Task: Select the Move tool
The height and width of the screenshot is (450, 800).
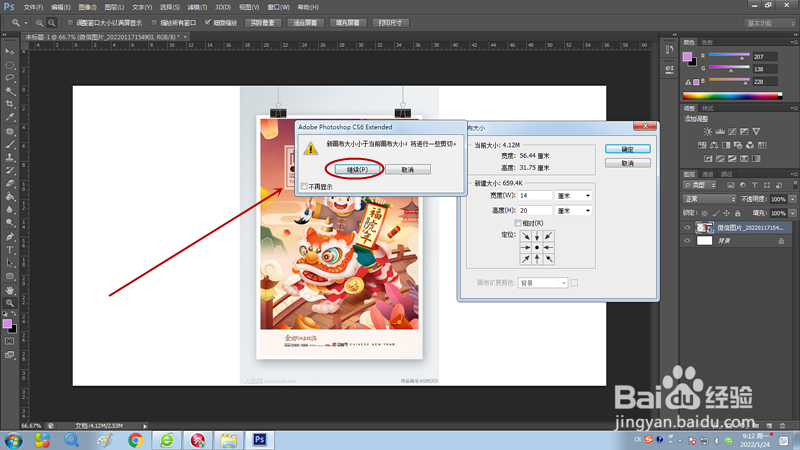Action: click(10, 52)
